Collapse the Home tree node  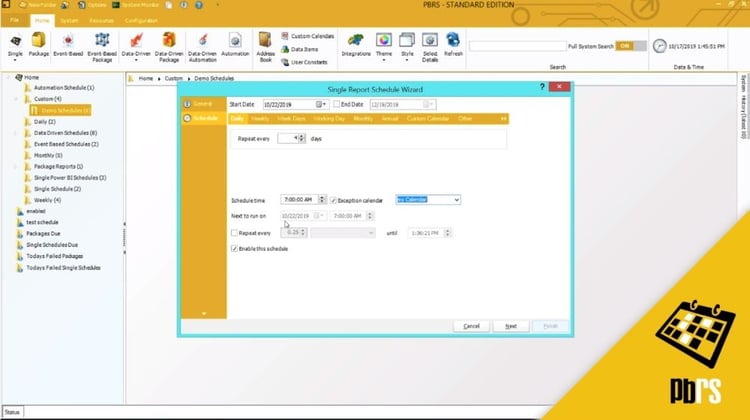8,77
